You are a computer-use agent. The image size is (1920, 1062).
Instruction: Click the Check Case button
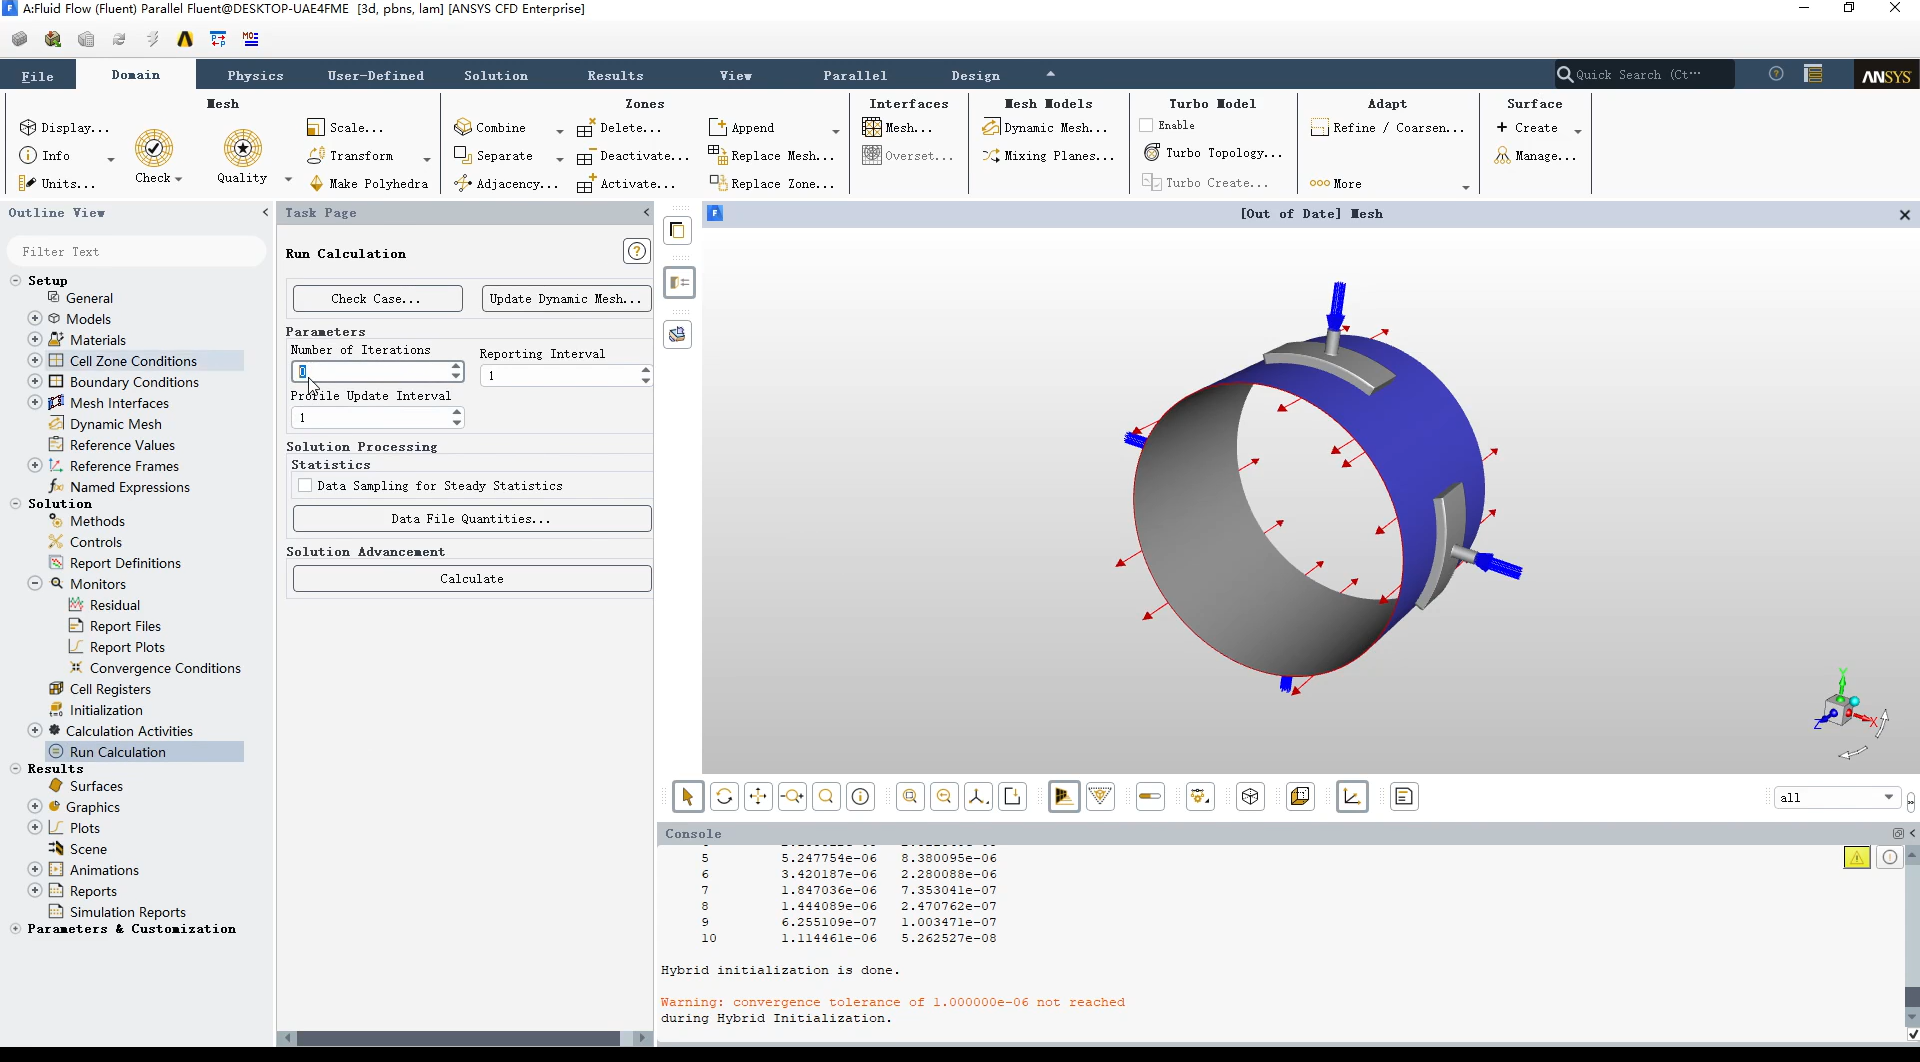click(377, 299)
